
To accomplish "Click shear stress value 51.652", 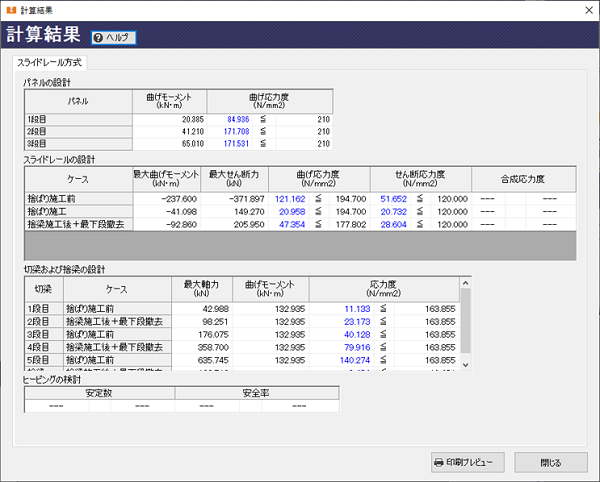I will 393,199.
